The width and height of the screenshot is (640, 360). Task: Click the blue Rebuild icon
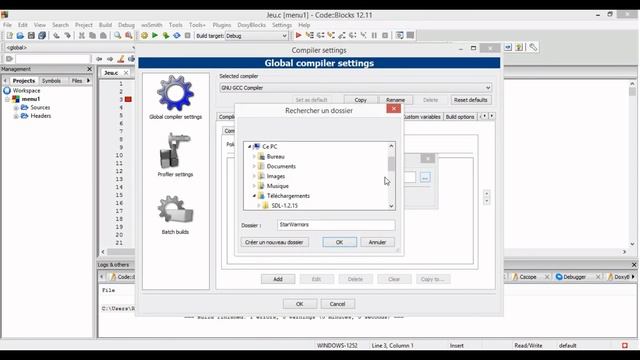tap(177, 36)
